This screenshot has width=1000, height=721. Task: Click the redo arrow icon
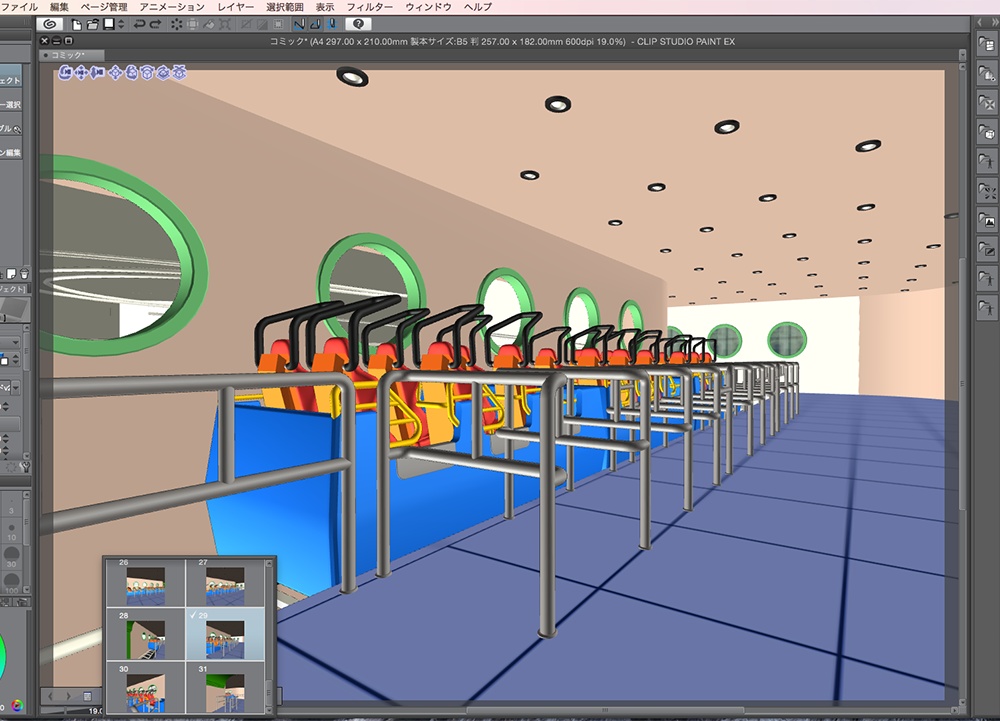[156, 24]
